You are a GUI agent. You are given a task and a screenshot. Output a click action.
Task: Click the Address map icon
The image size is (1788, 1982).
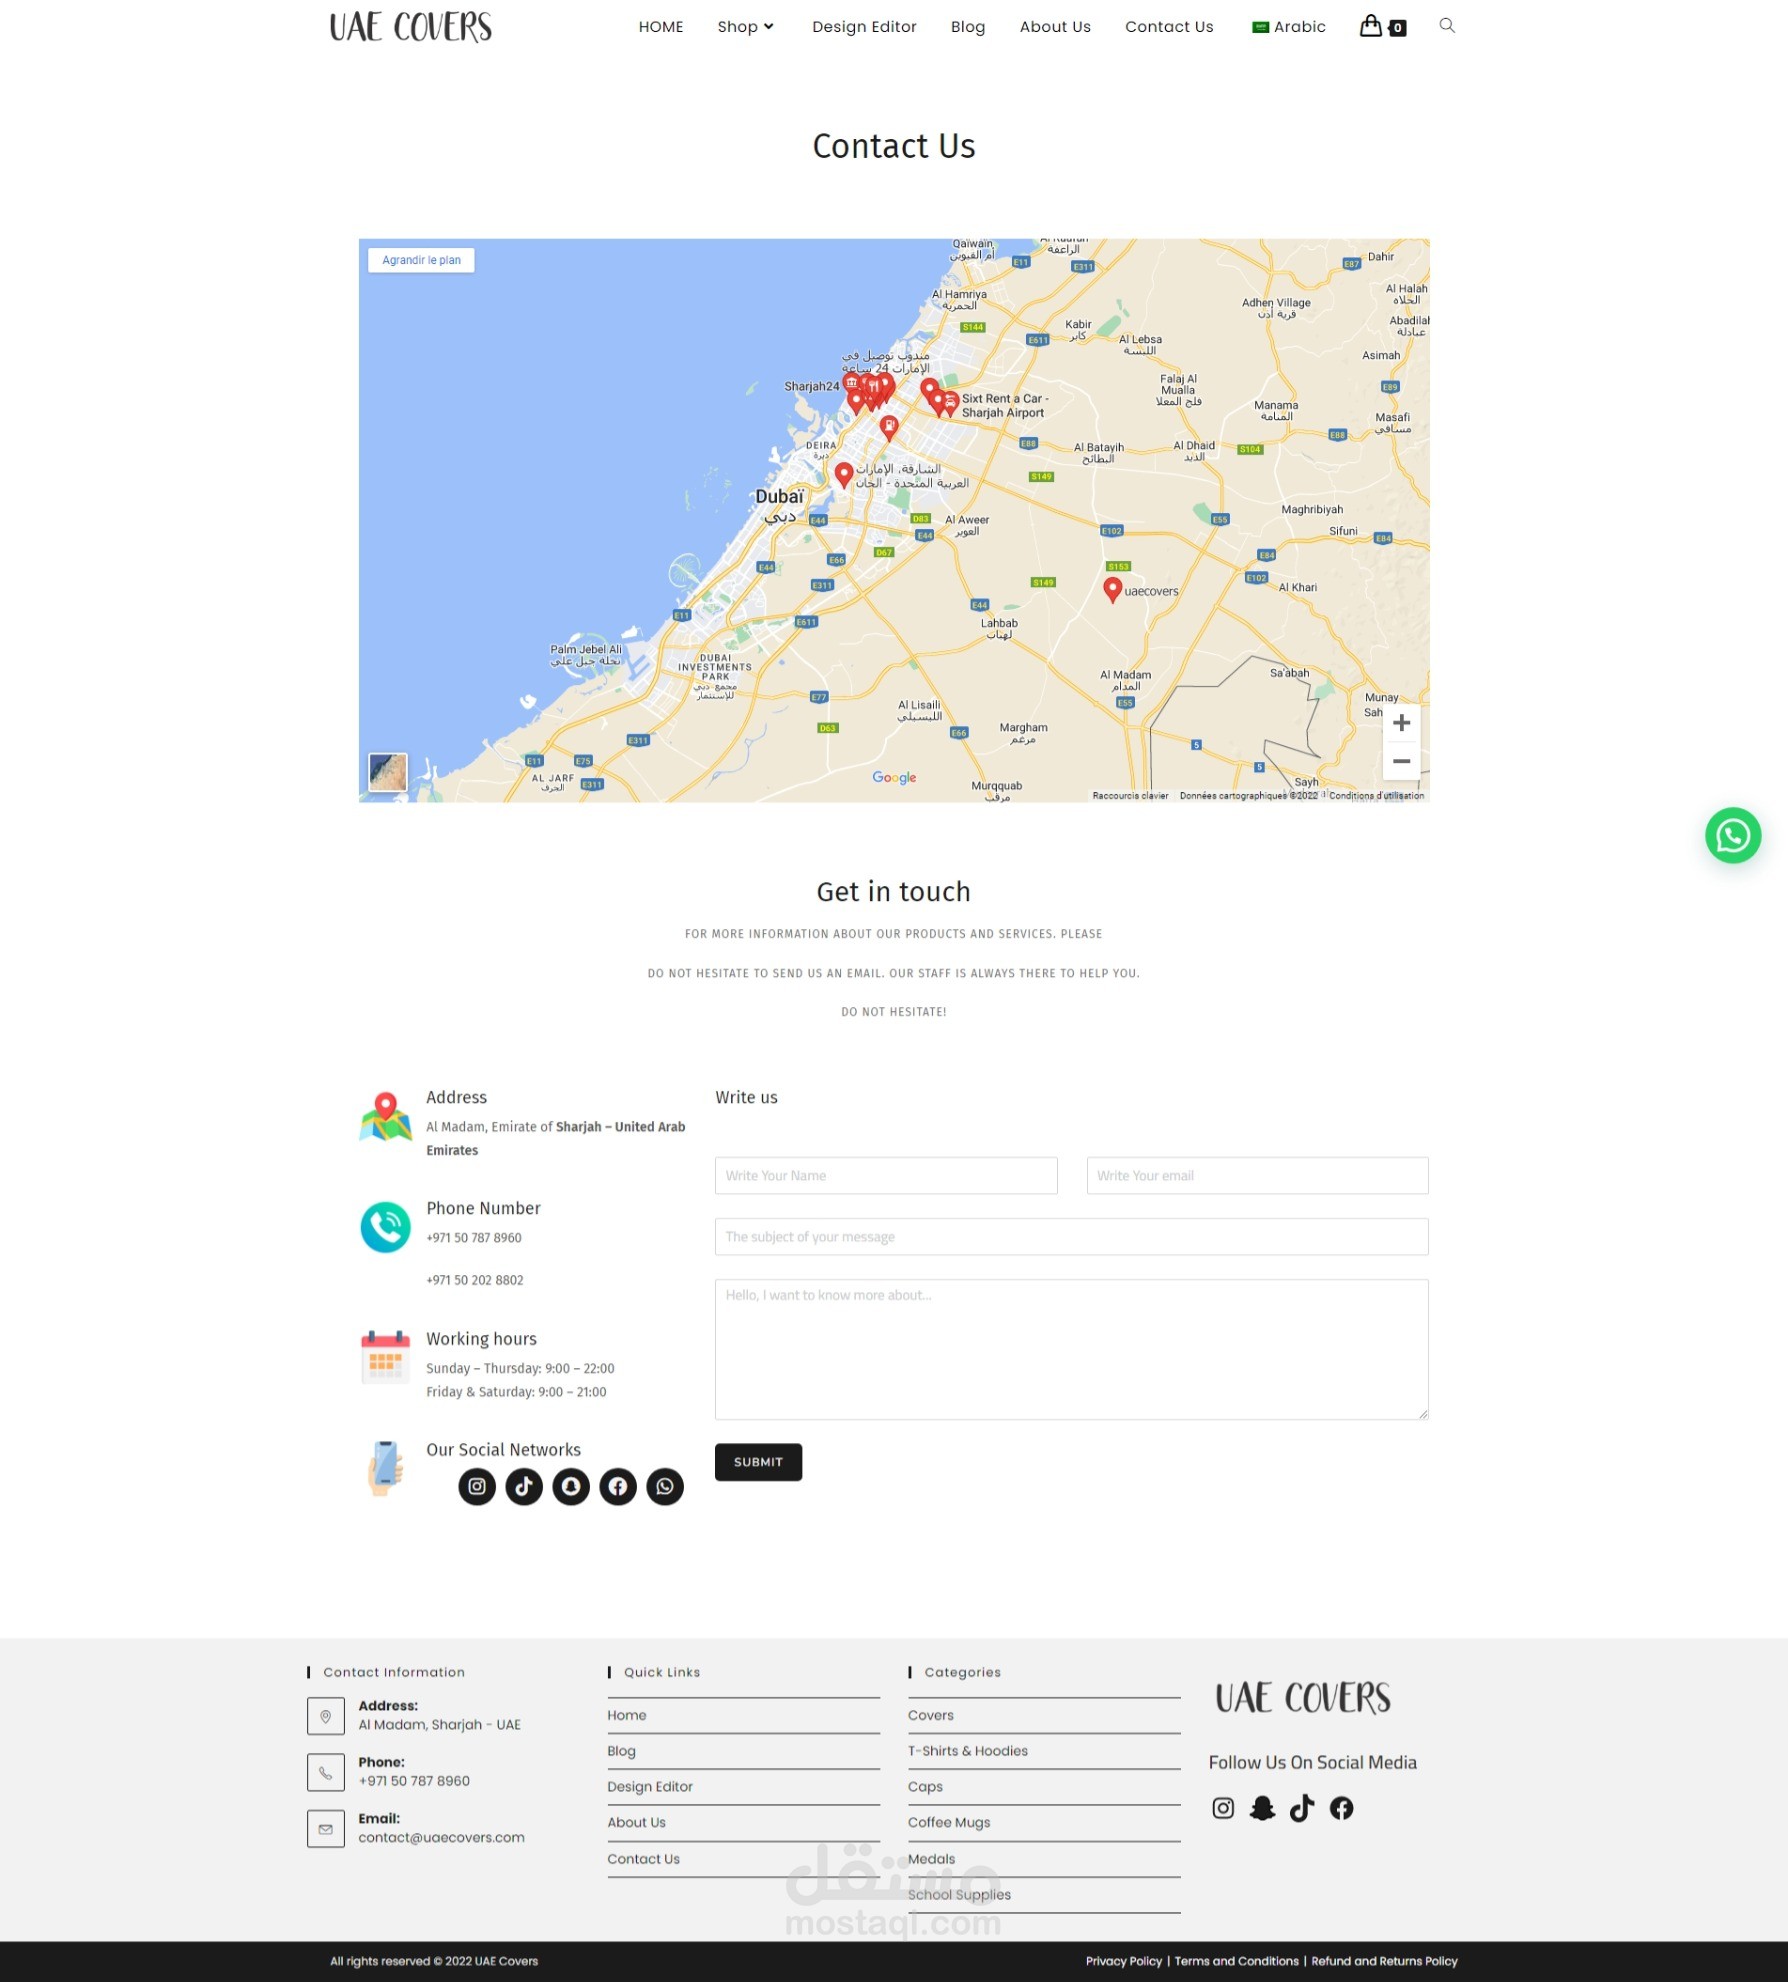tap(385, 1116)
